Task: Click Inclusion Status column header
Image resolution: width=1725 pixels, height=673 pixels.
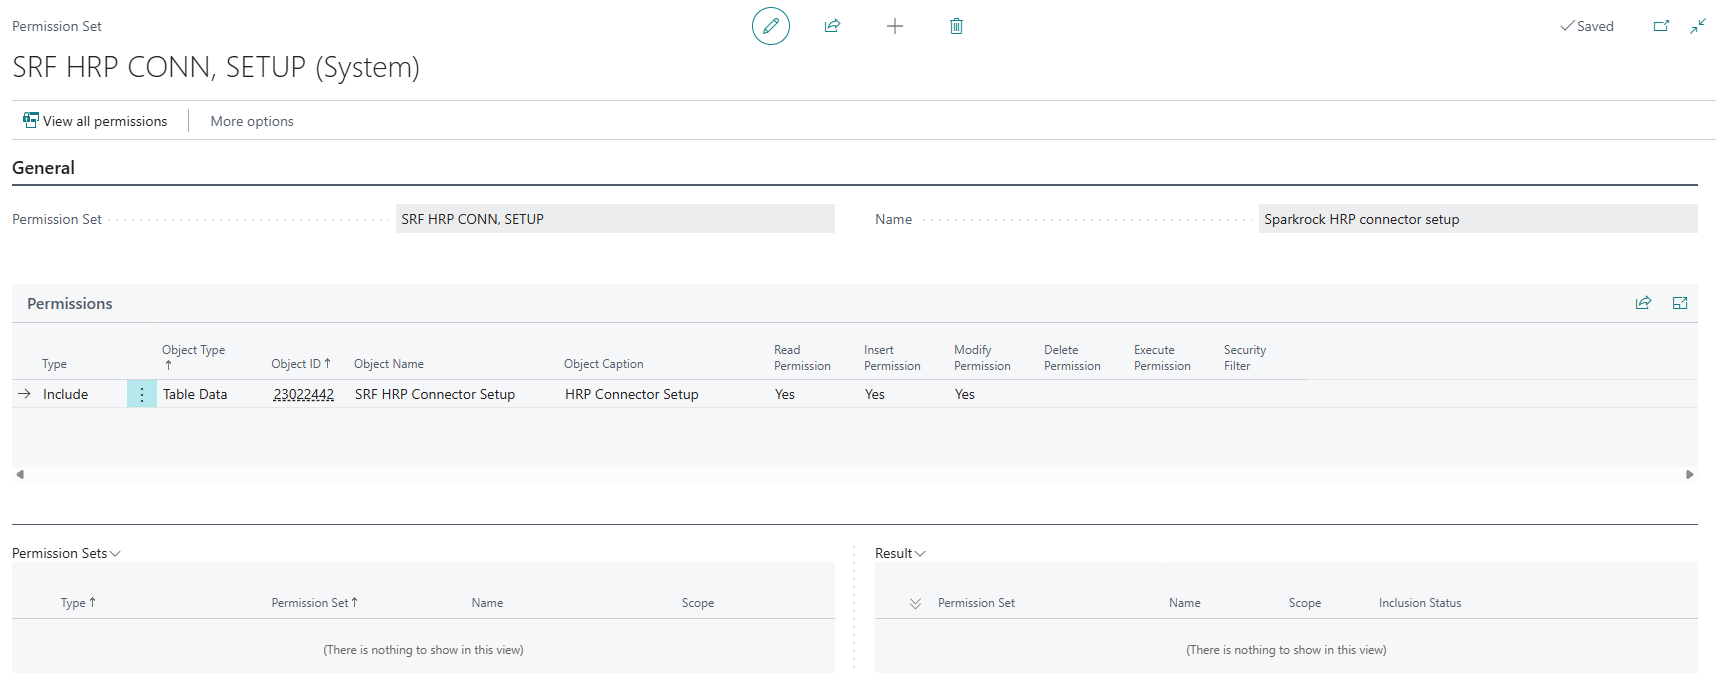Action: (x=1420, y=603)
